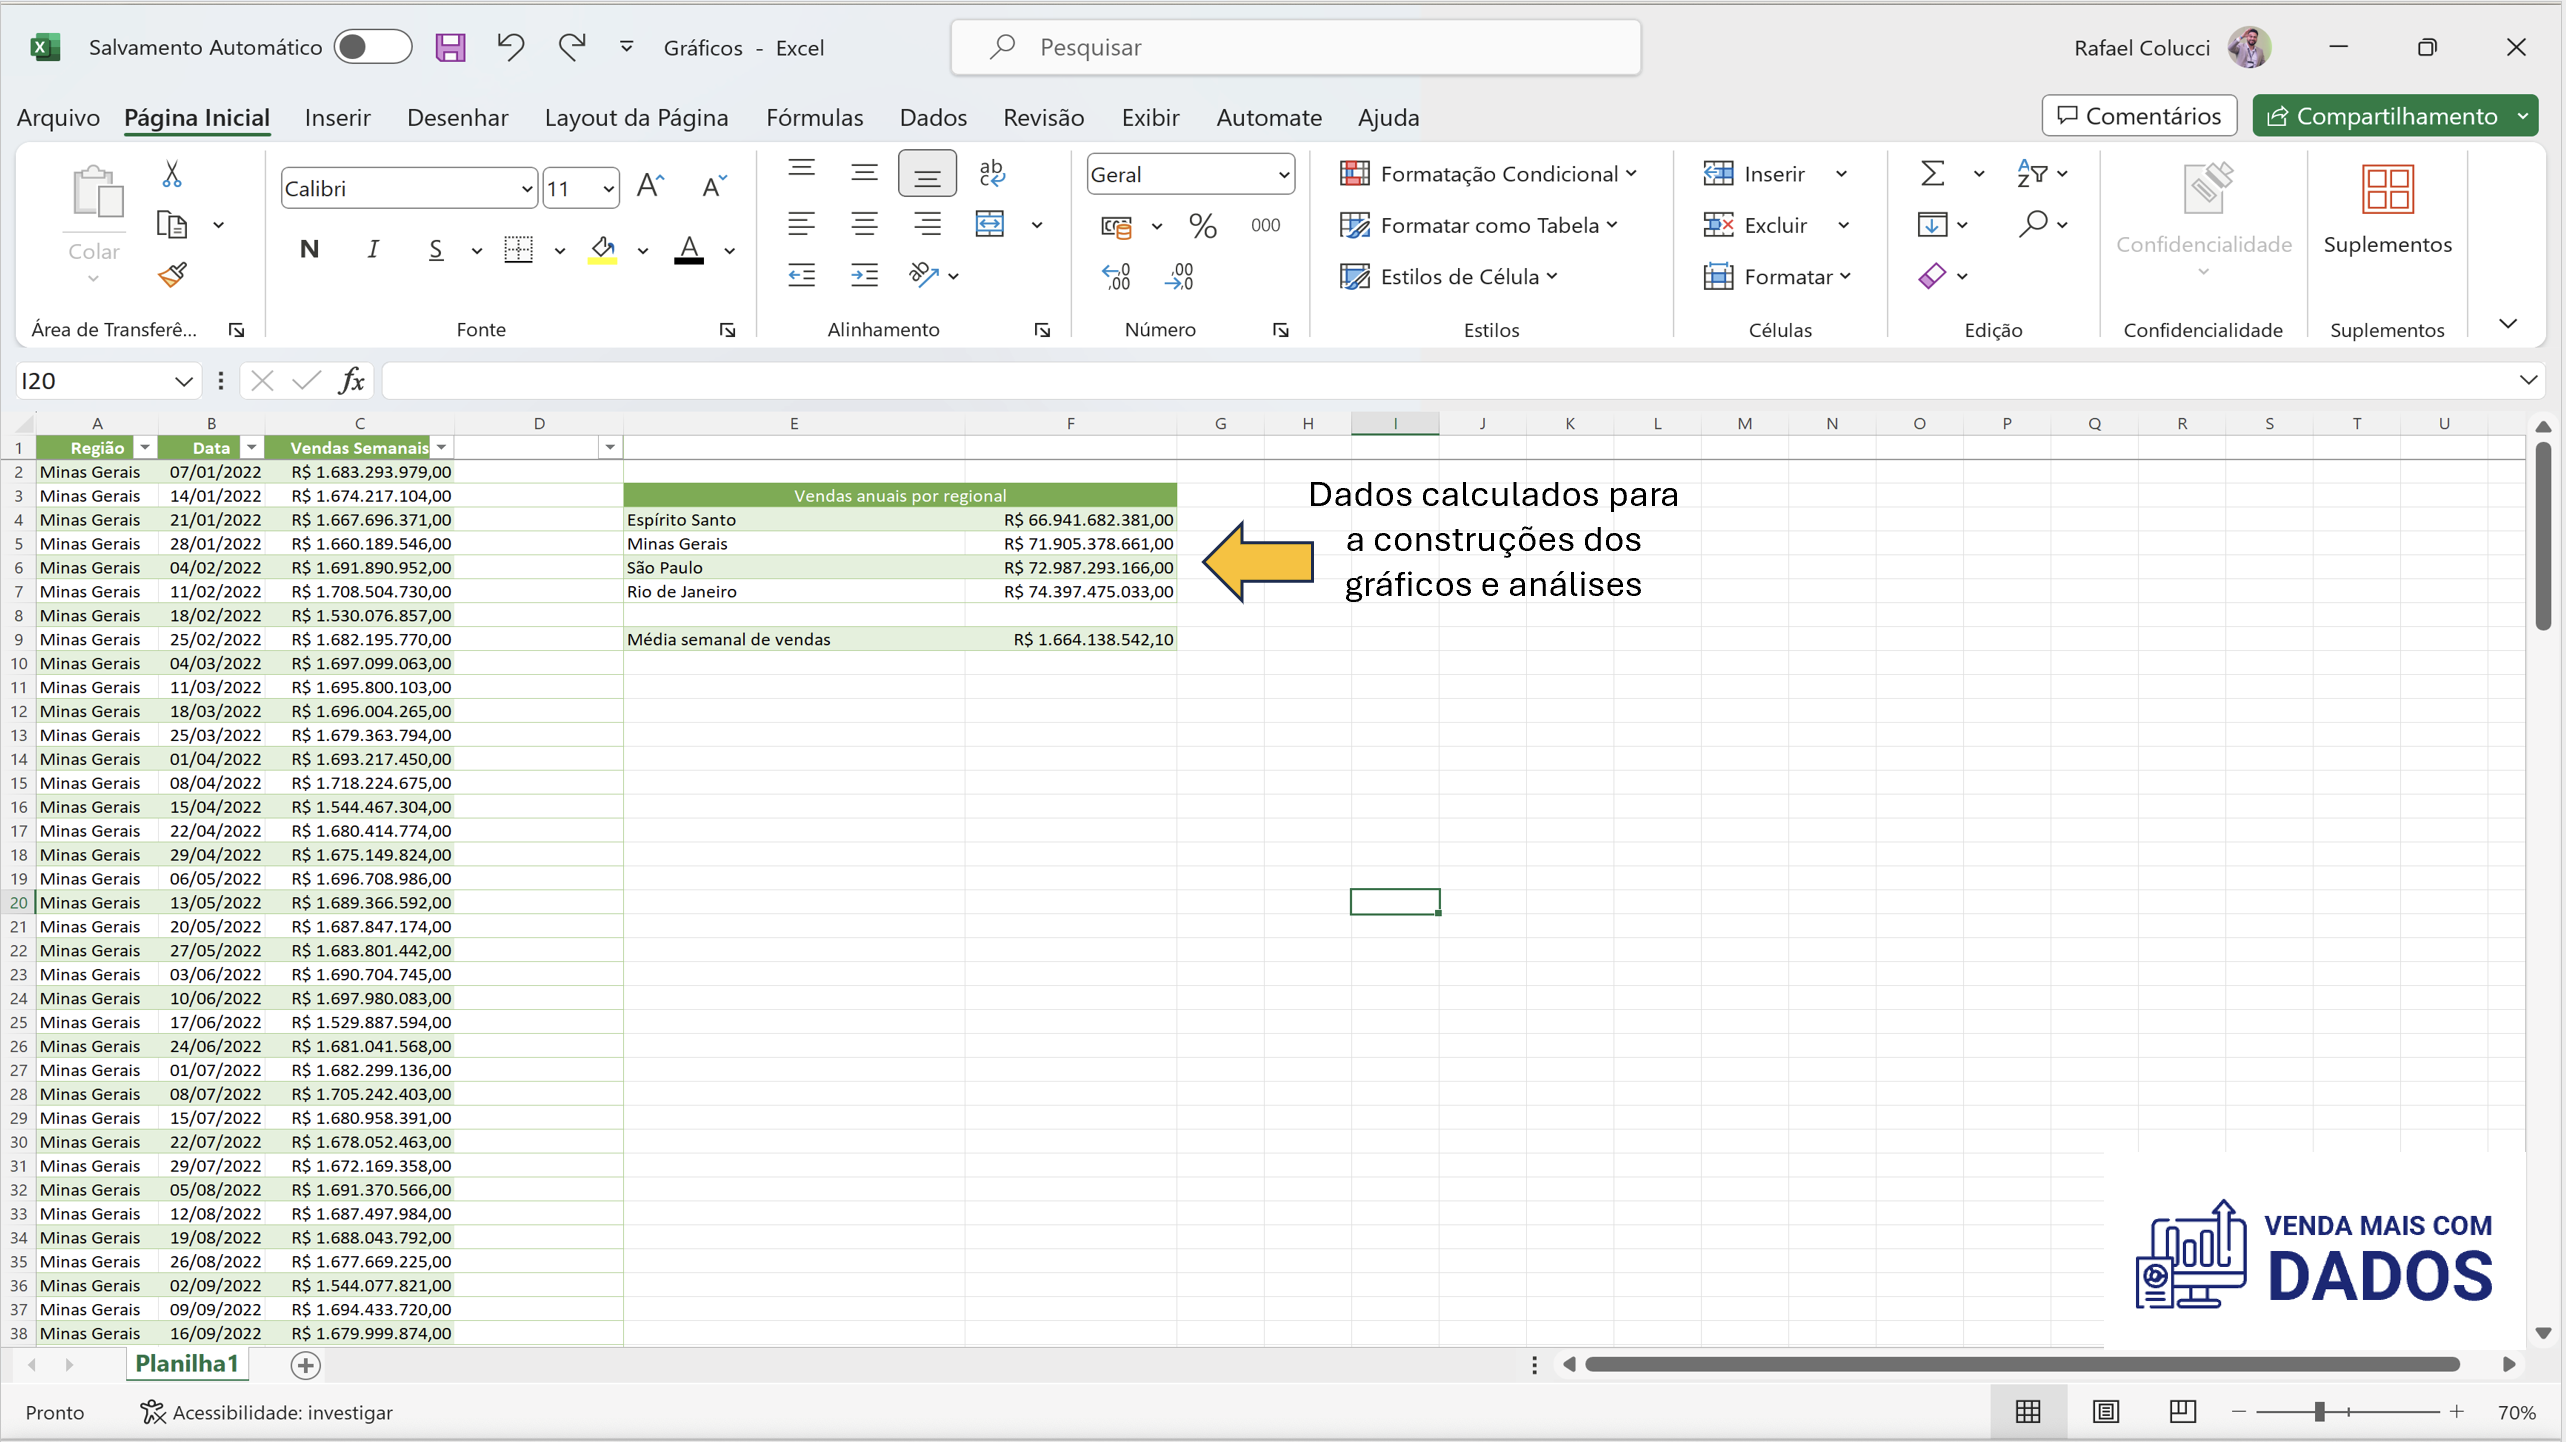Screen dimensions: 2566x1442
Task: Apply fill color to cell
Action: click(x=603, y=250)
